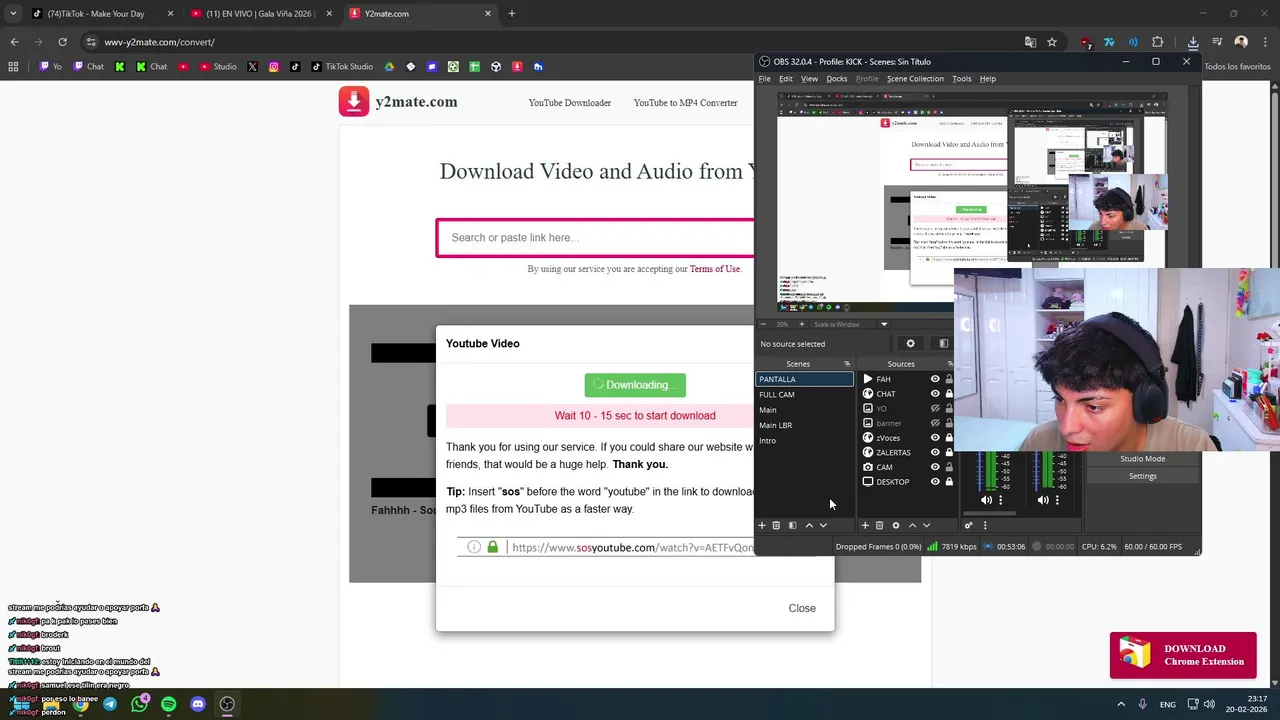Open Chrome media controls icon
1280x720 pixels.
(x=1217, y=42)
